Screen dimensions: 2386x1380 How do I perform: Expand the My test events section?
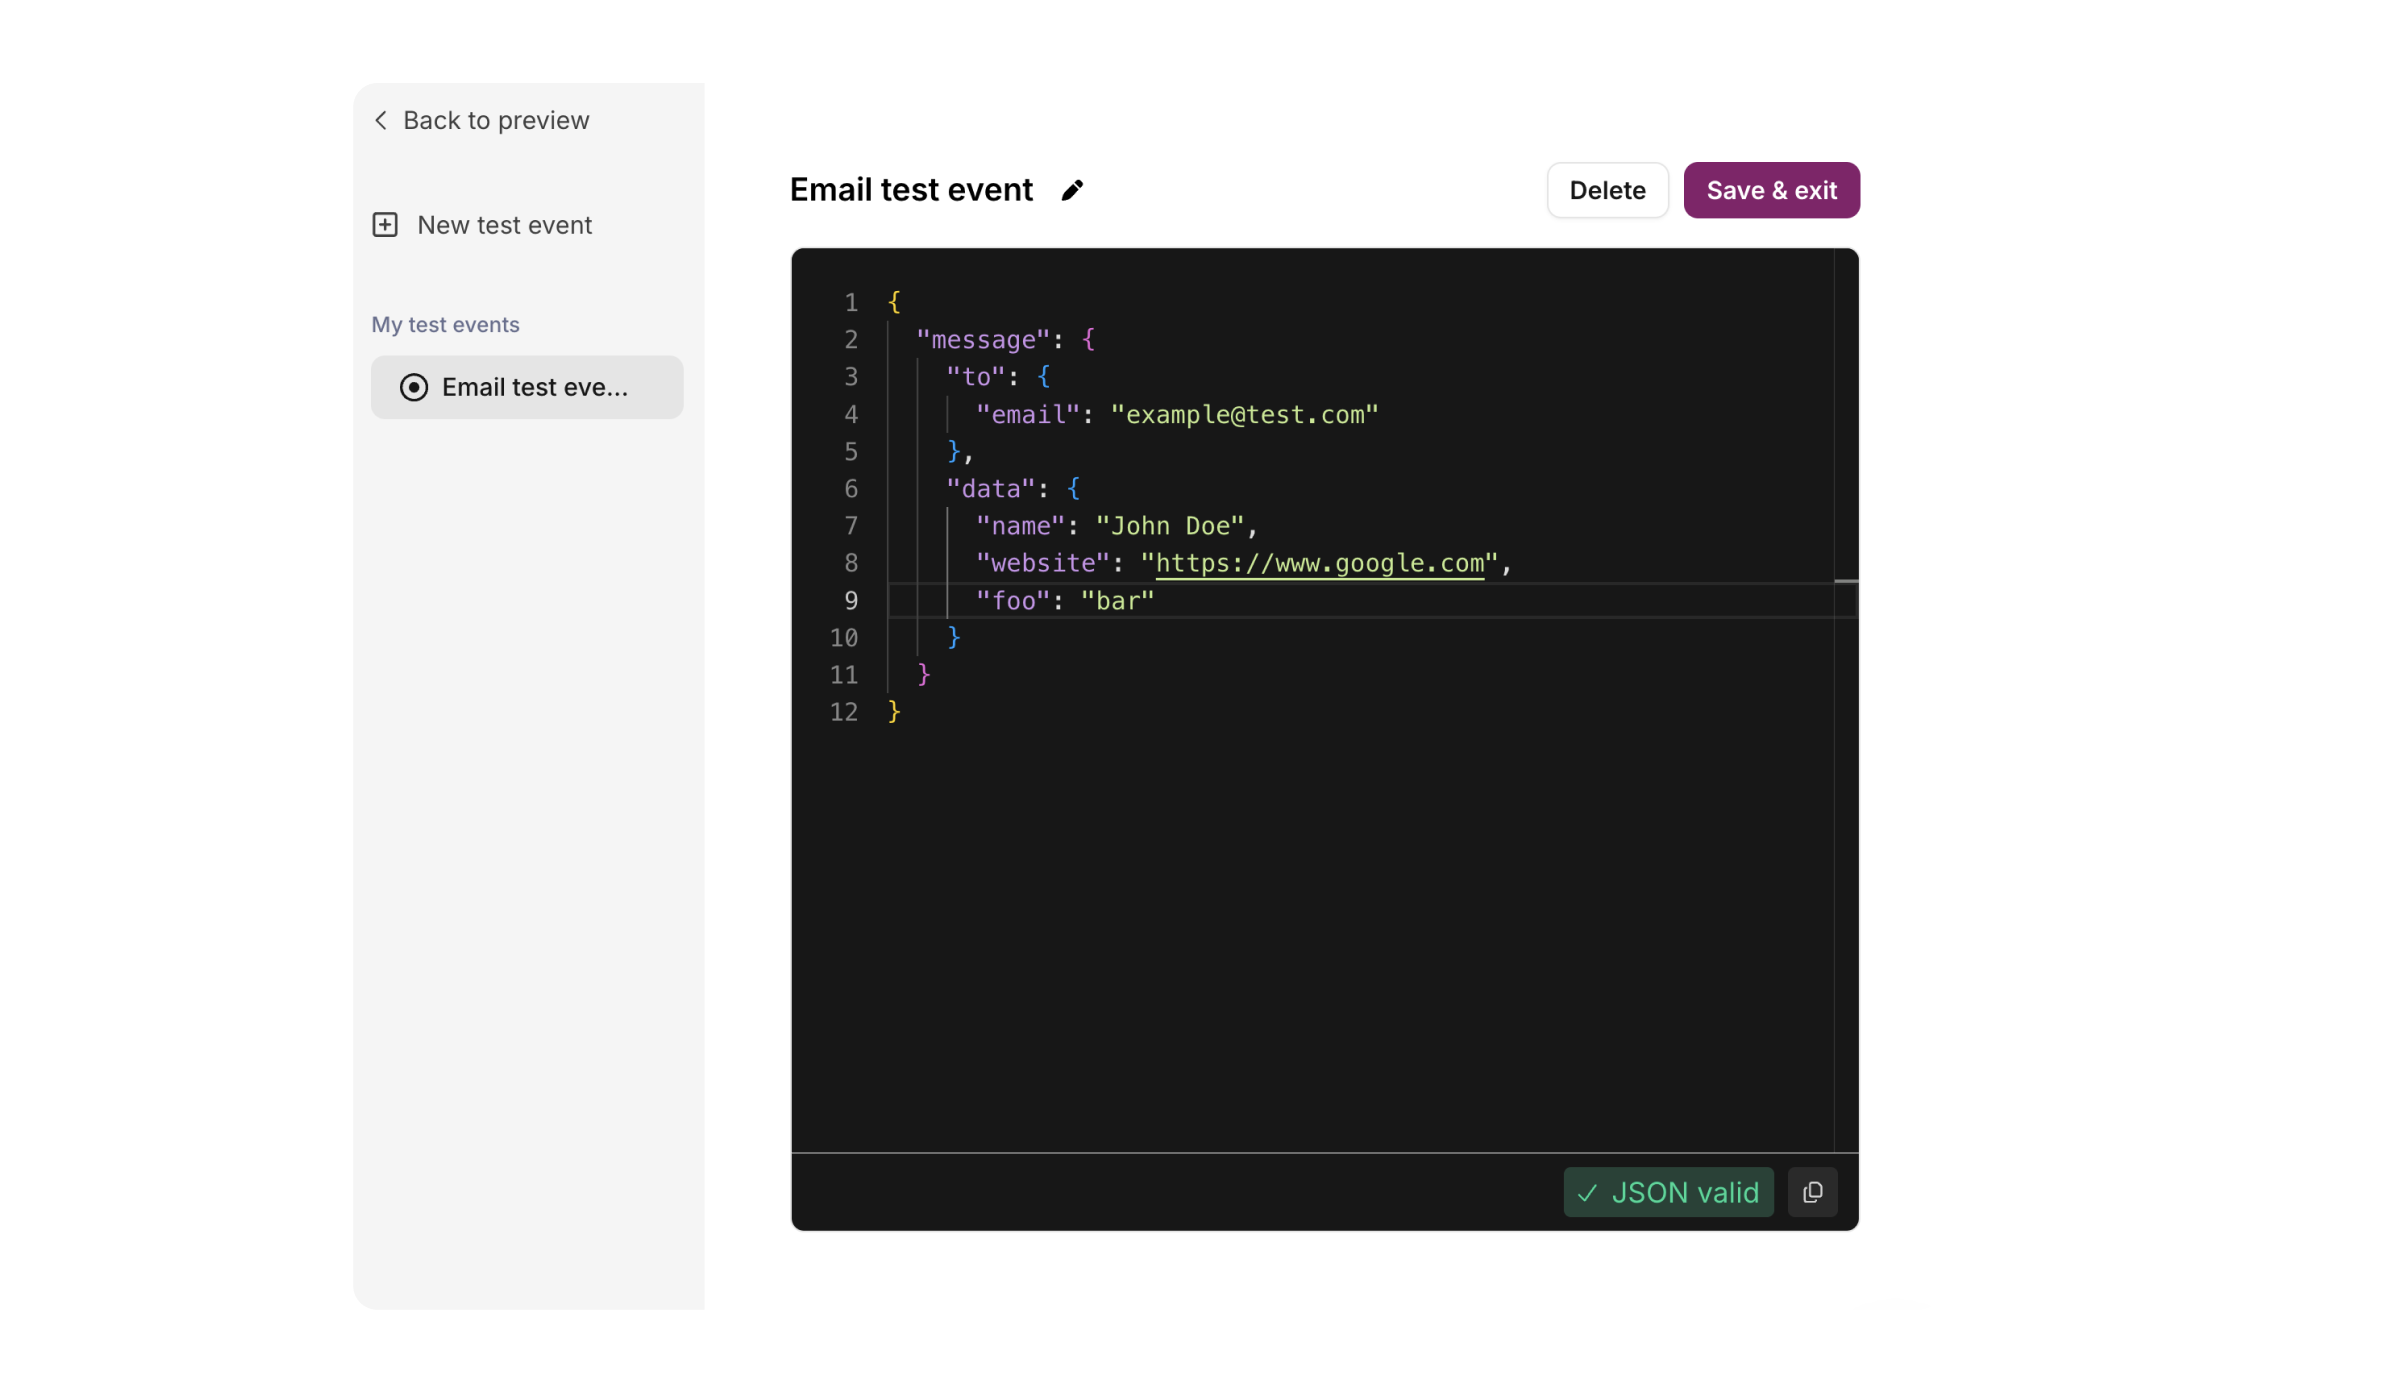pos(445,324)
